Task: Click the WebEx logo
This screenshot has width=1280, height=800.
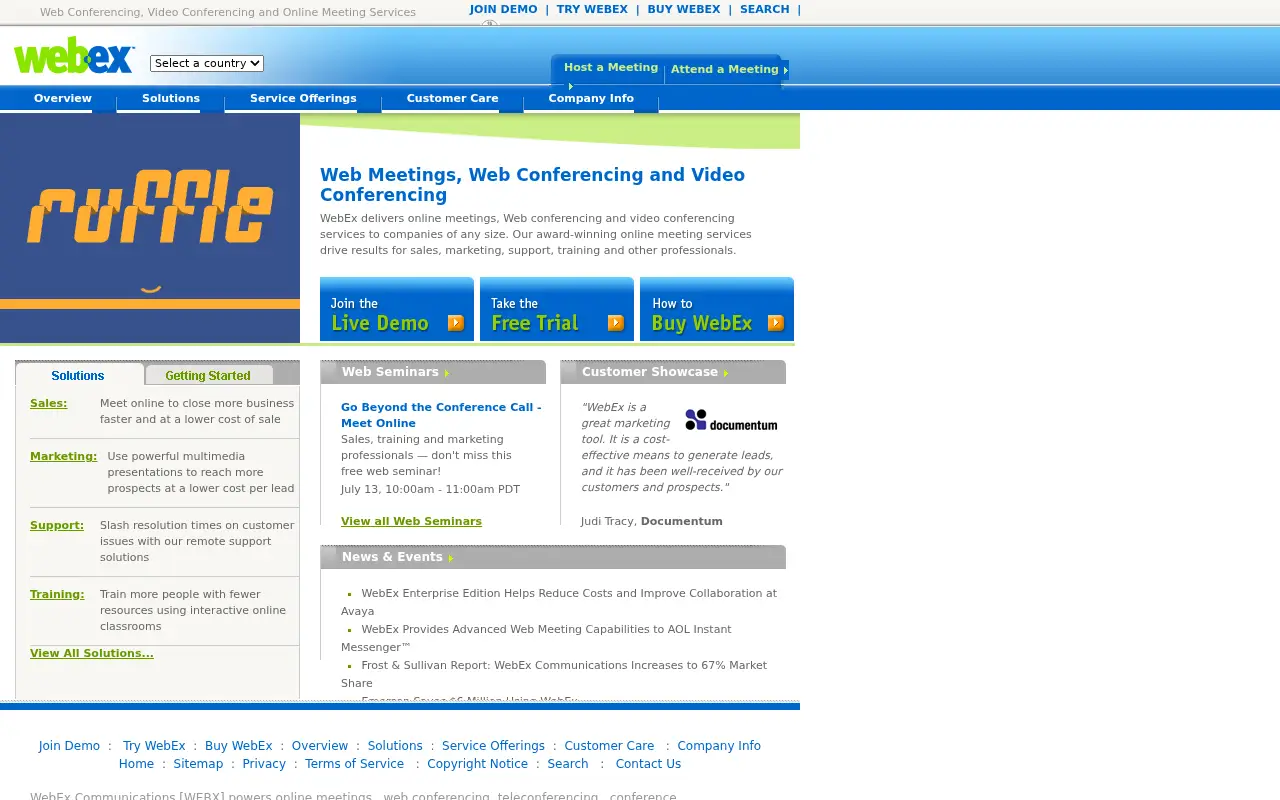Action: 74,56
